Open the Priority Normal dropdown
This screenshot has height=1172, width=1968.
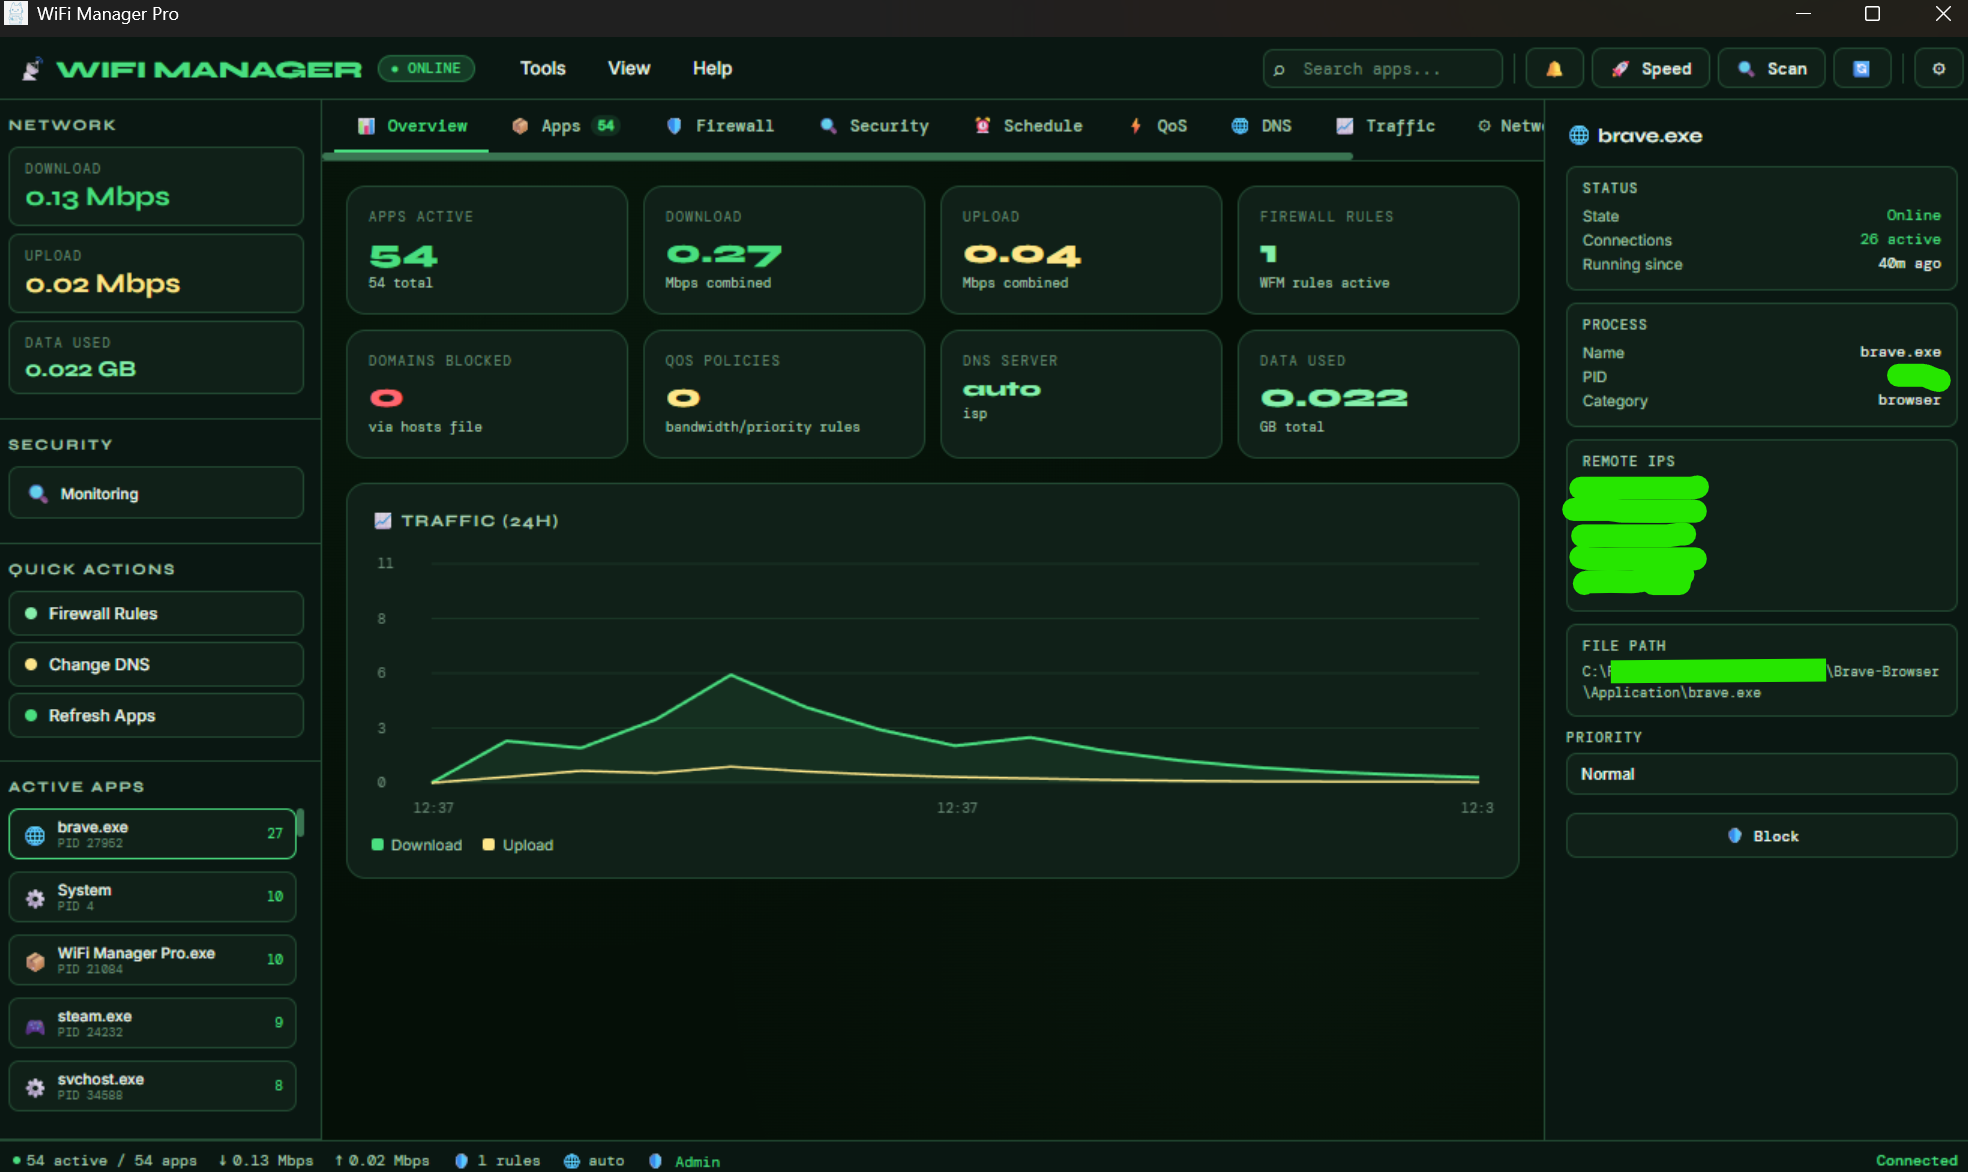coord(1760,774)
